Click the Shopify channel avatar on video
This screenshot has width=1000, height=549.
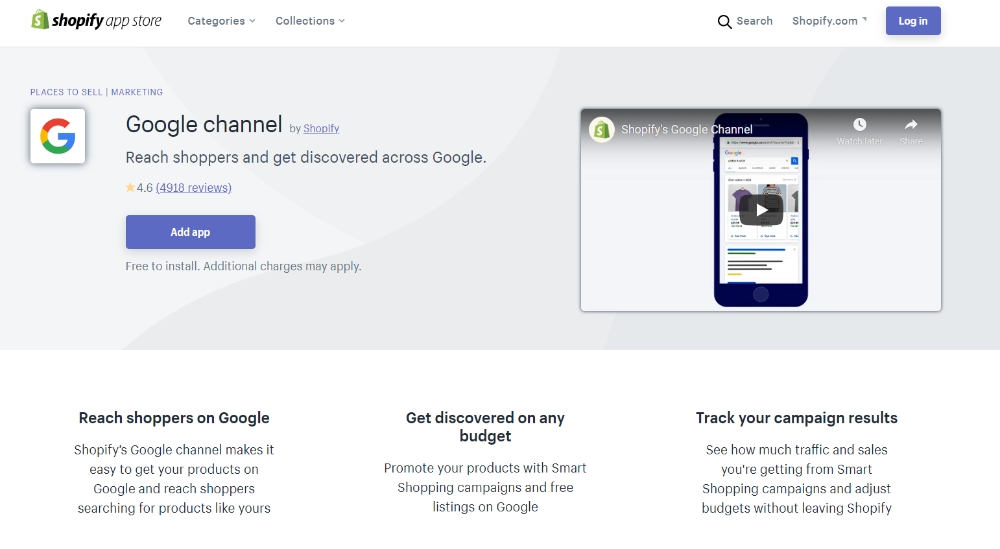[601, 129]
